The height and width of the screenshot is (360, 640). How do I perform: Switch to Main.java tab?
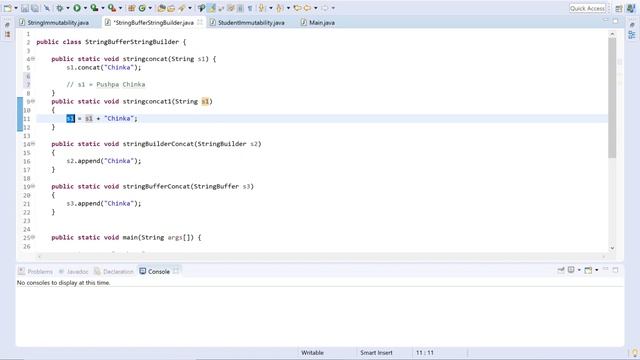coord(318,22)
